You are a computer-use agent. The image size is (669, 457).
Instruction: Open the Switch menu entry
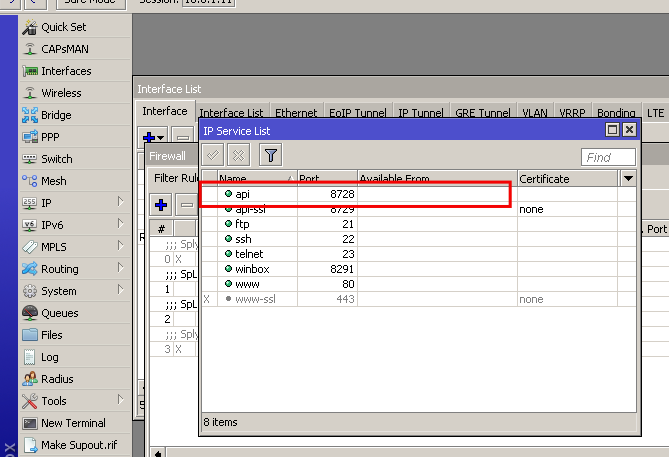click(x=75, y=159)
